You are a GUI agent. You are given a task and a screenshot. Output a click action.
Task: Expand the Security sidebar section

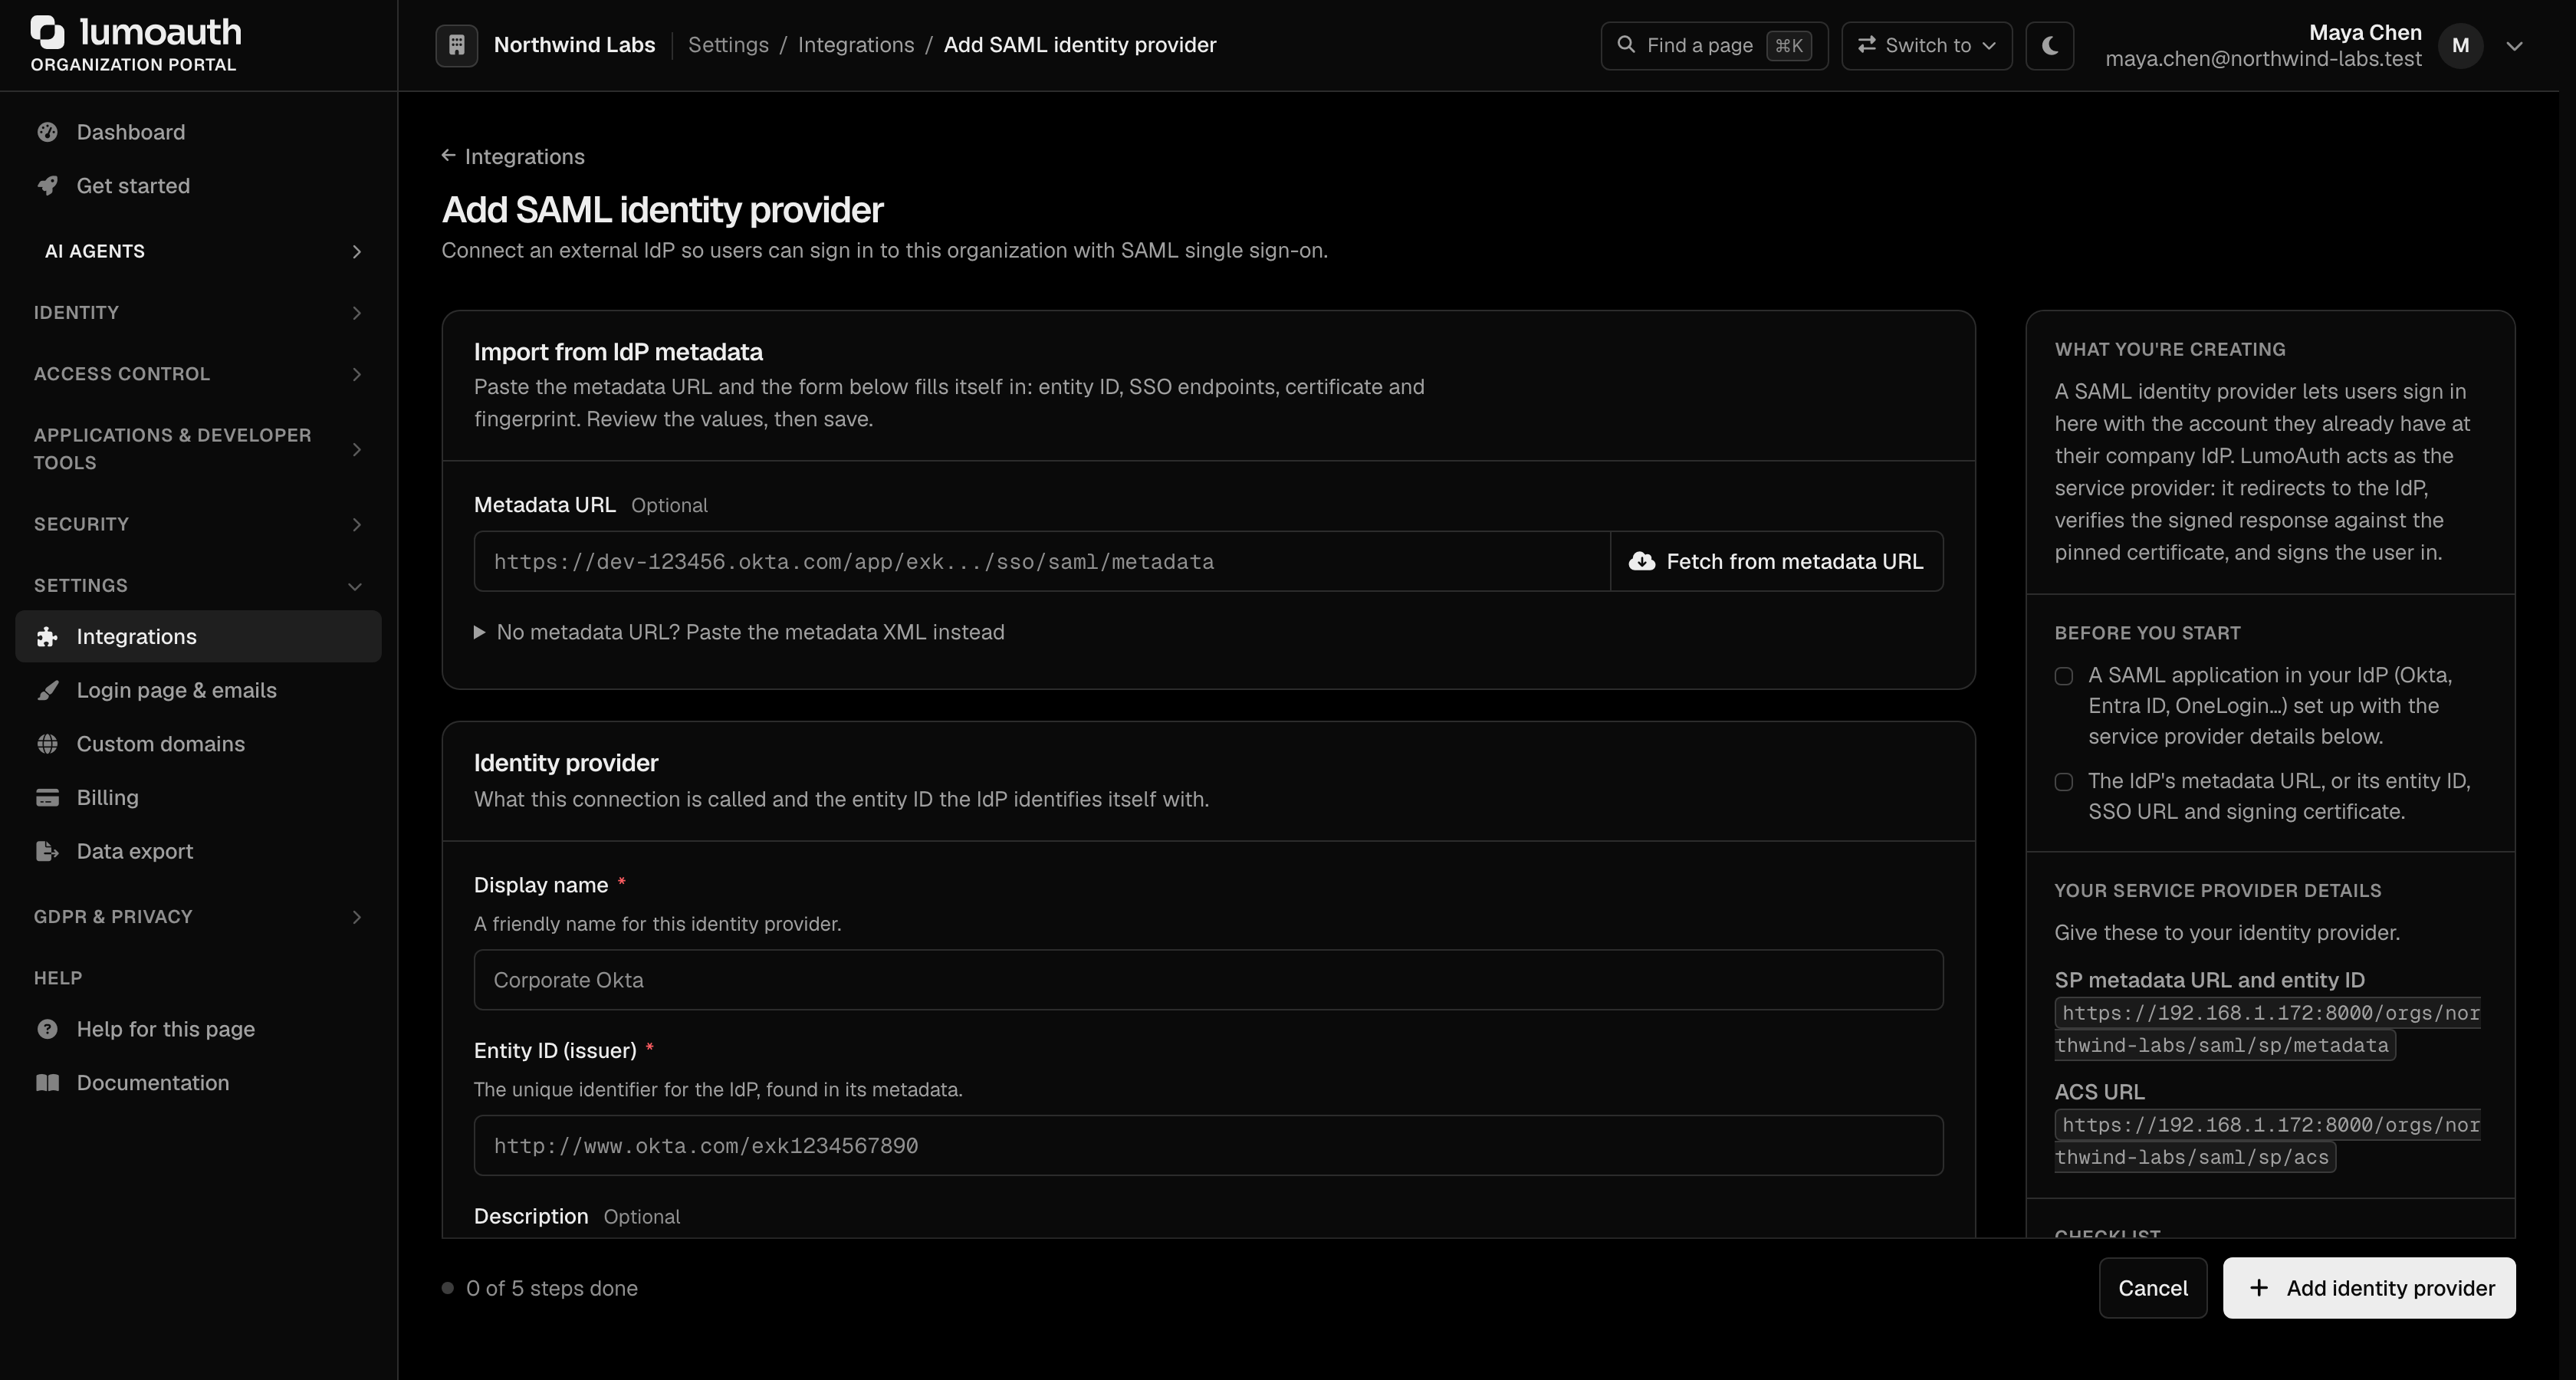pyautogui.click(x=198, y=524)
